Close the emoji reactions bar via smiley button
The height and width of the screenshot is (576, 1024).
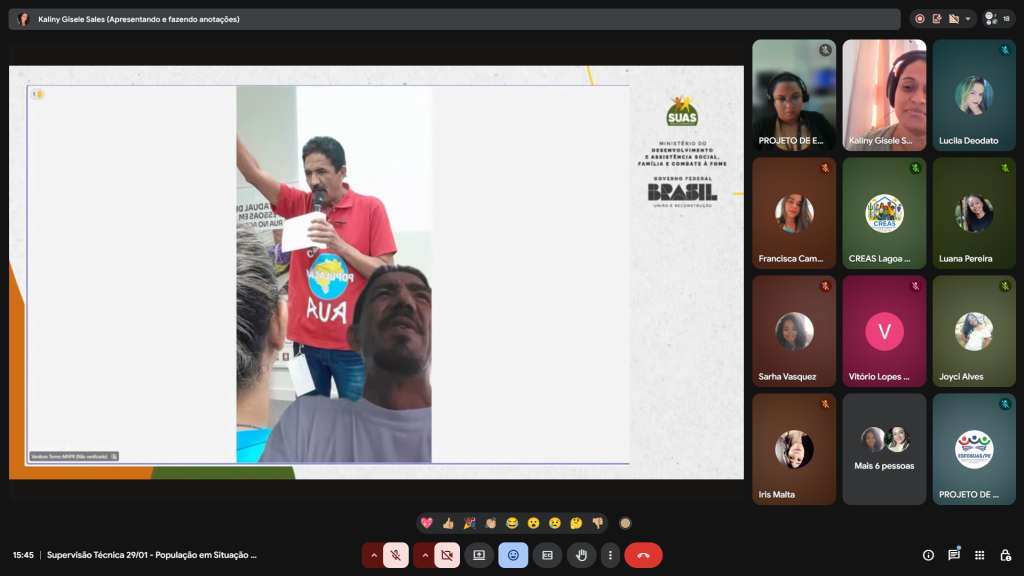click(x=513, y=555)
